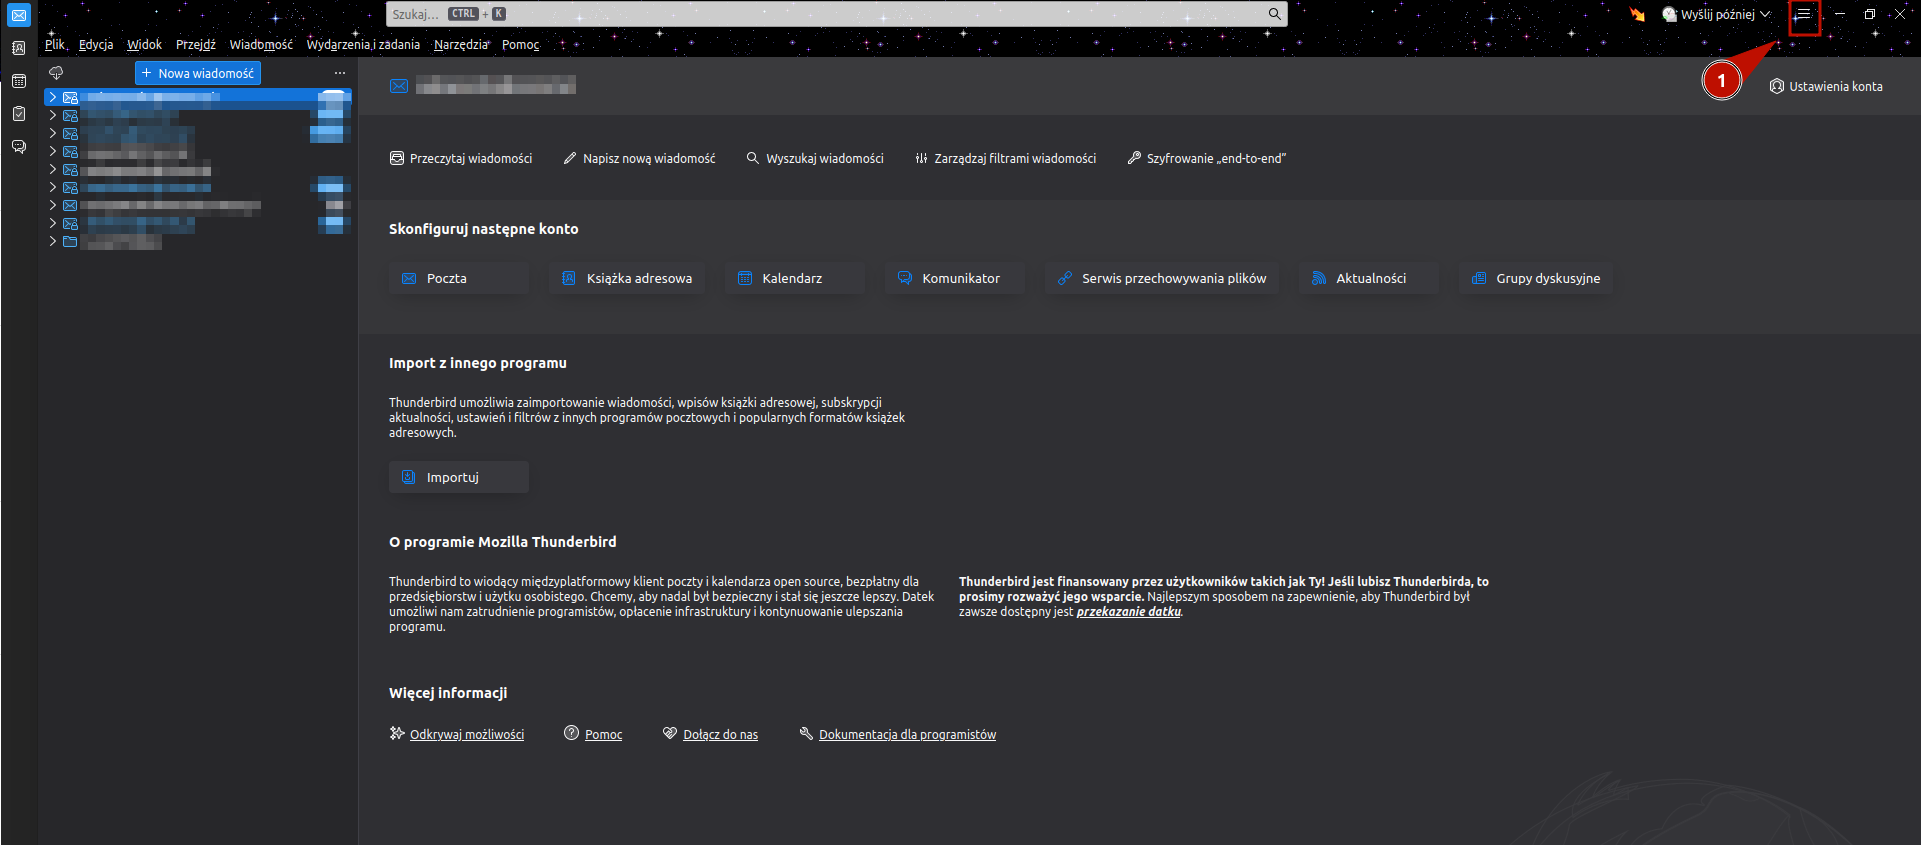Click Wyszukaj wiadomości
Viewport: 1921px width, 845px height.
[815, 159]
